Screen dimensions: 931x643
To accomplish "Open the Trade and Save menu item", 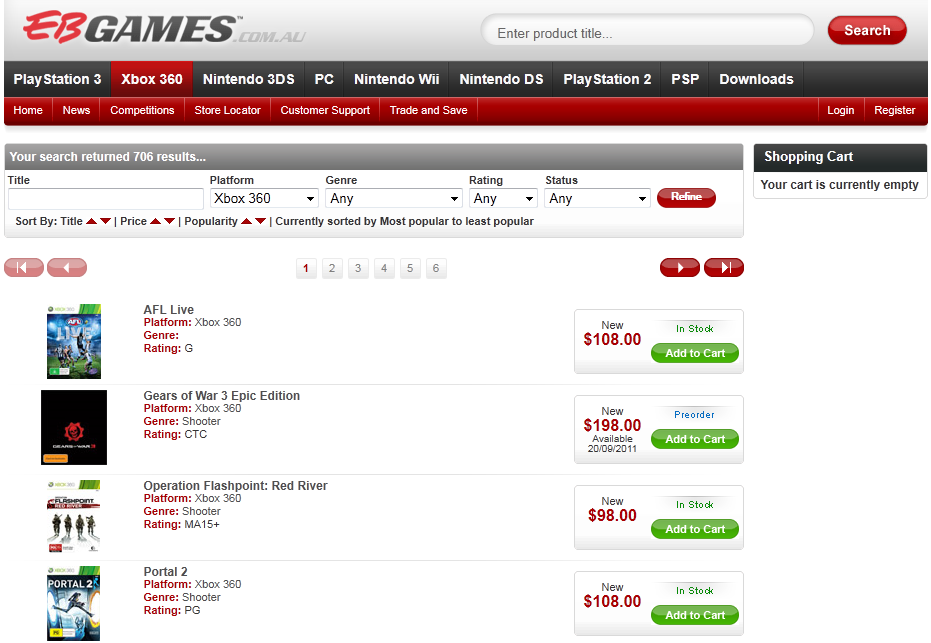I will point(428,110).
